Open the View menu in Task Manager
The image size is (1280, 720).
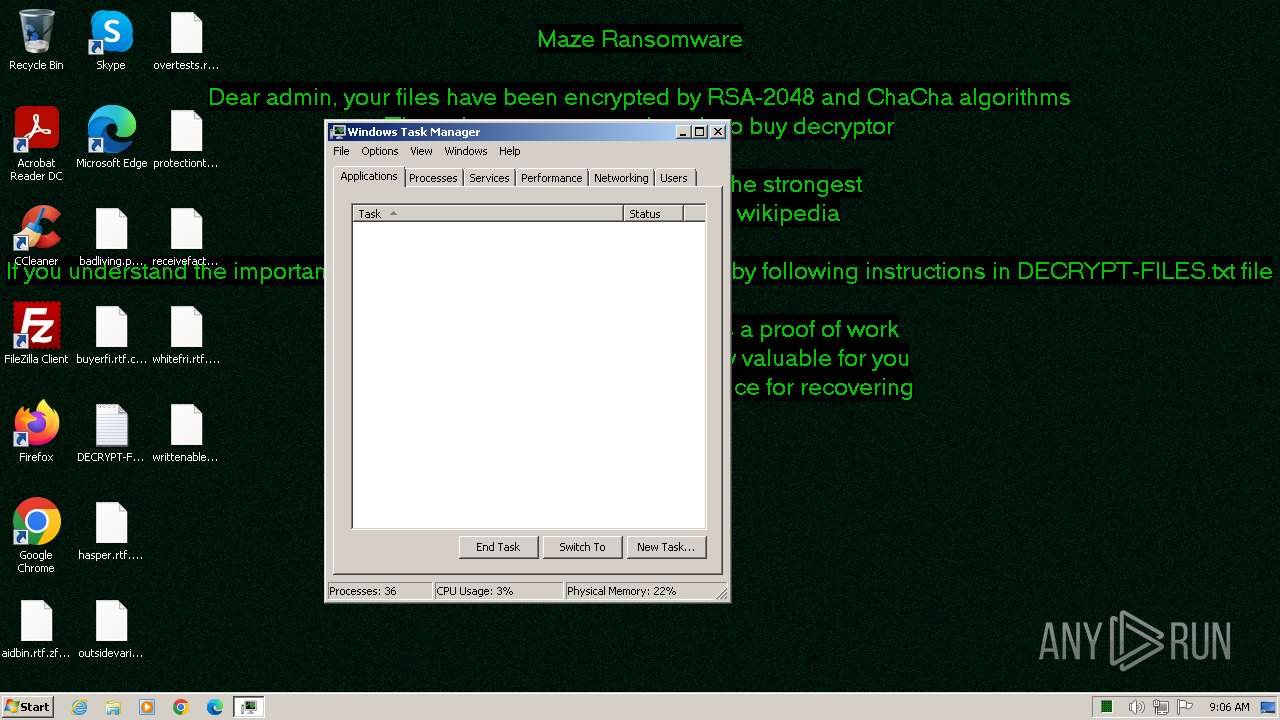(x=421, y=151)
